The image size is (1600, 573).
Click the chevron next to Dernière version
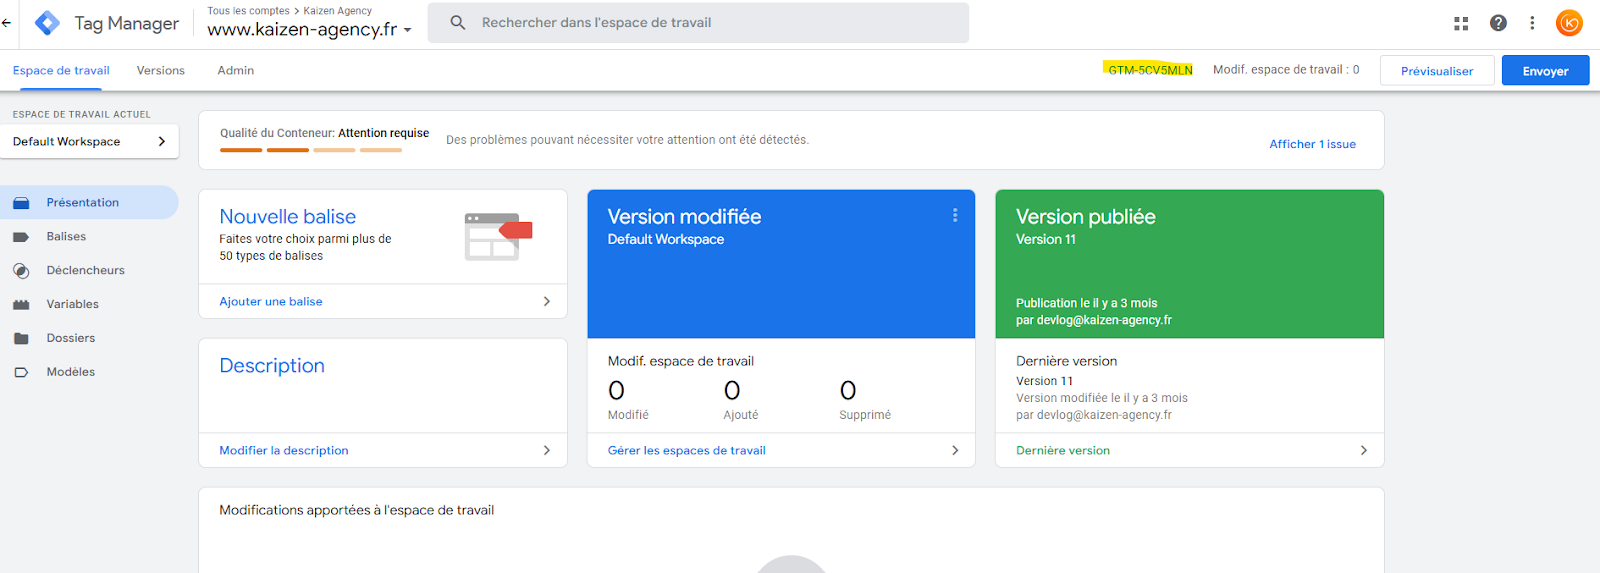point(1363,450)
